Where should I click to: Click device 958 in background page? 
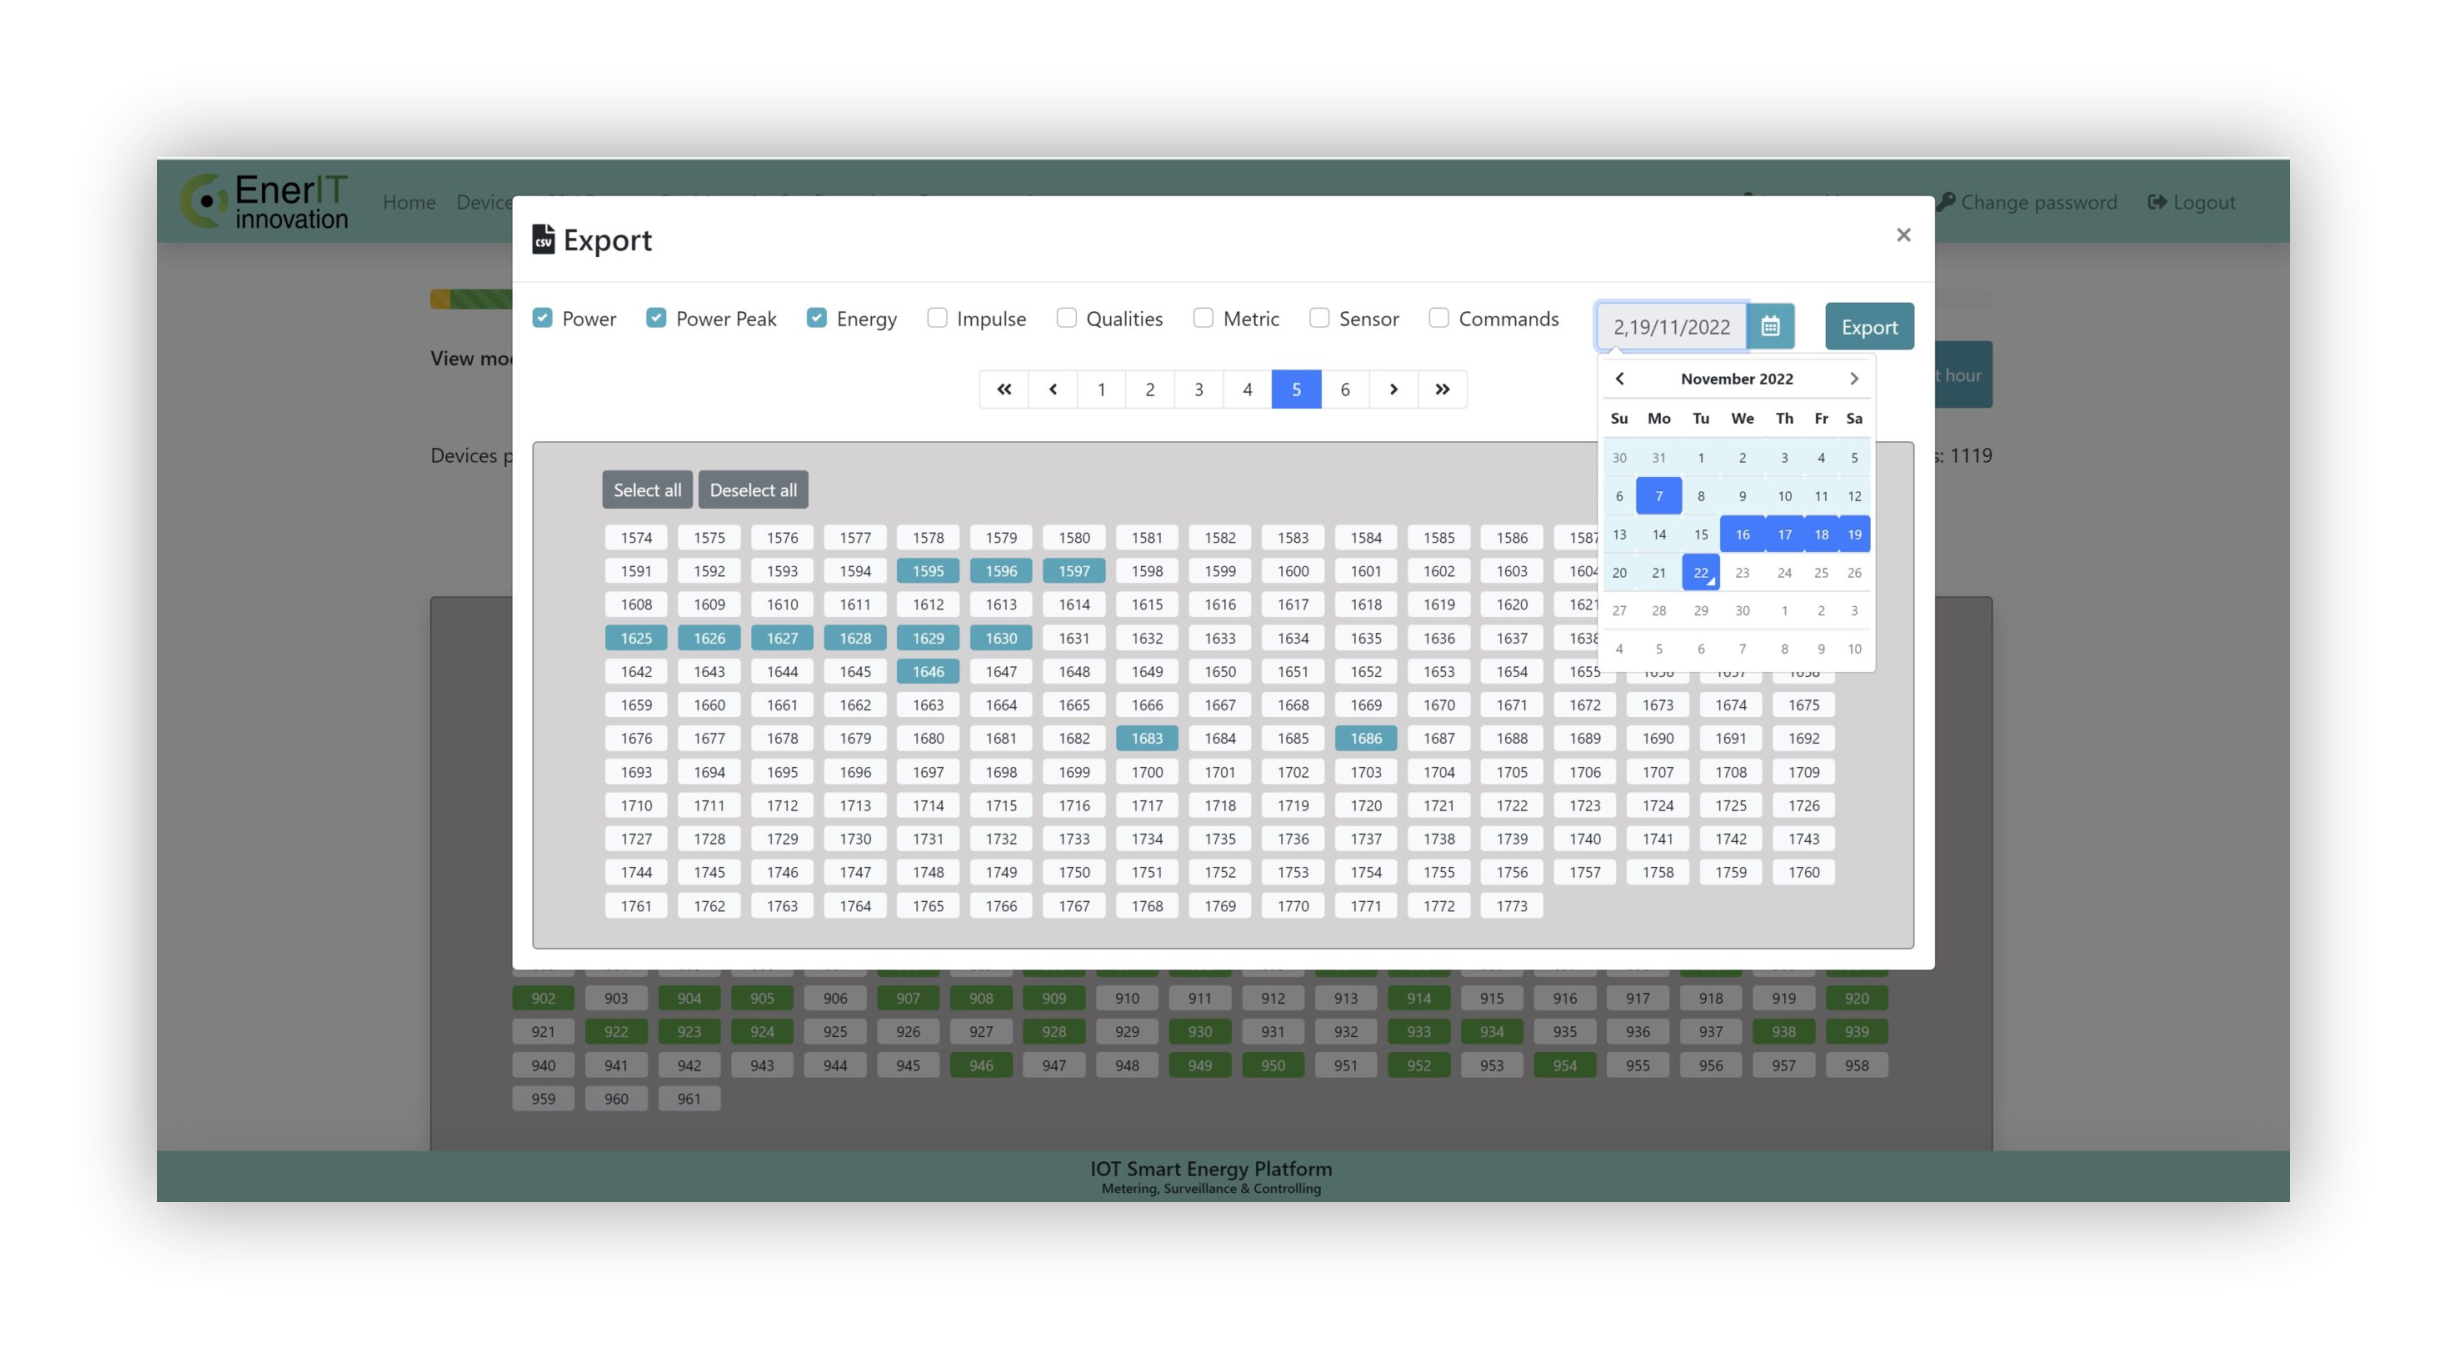(x=1857, y=1065)
